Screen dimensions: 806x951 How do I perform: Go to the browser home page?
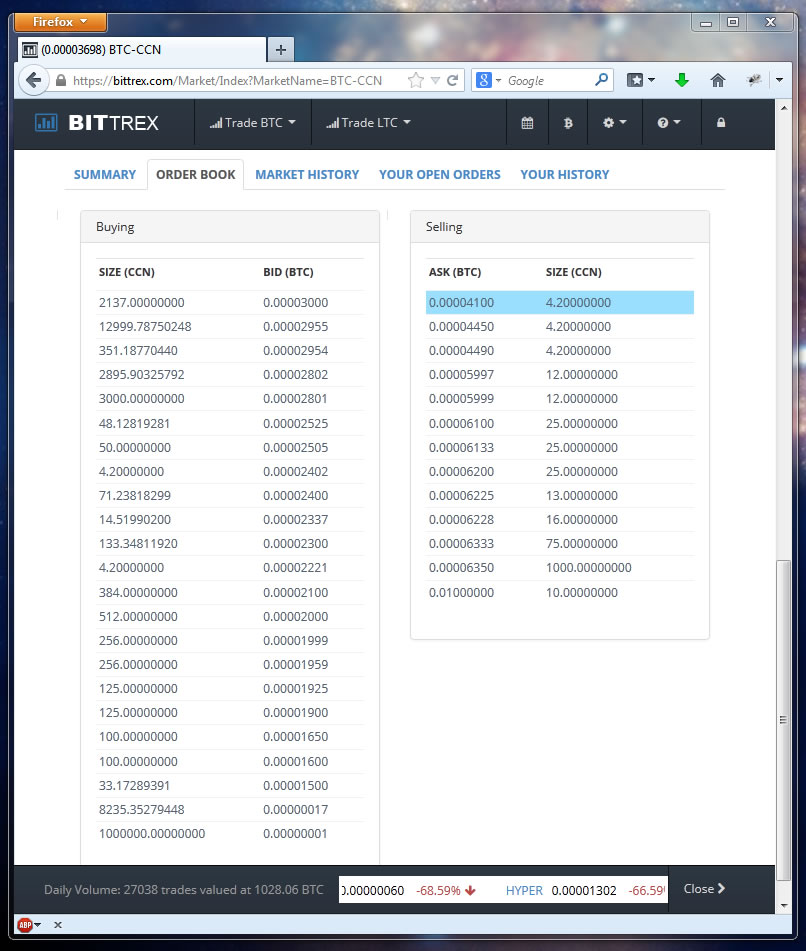[x=717, y=80]
